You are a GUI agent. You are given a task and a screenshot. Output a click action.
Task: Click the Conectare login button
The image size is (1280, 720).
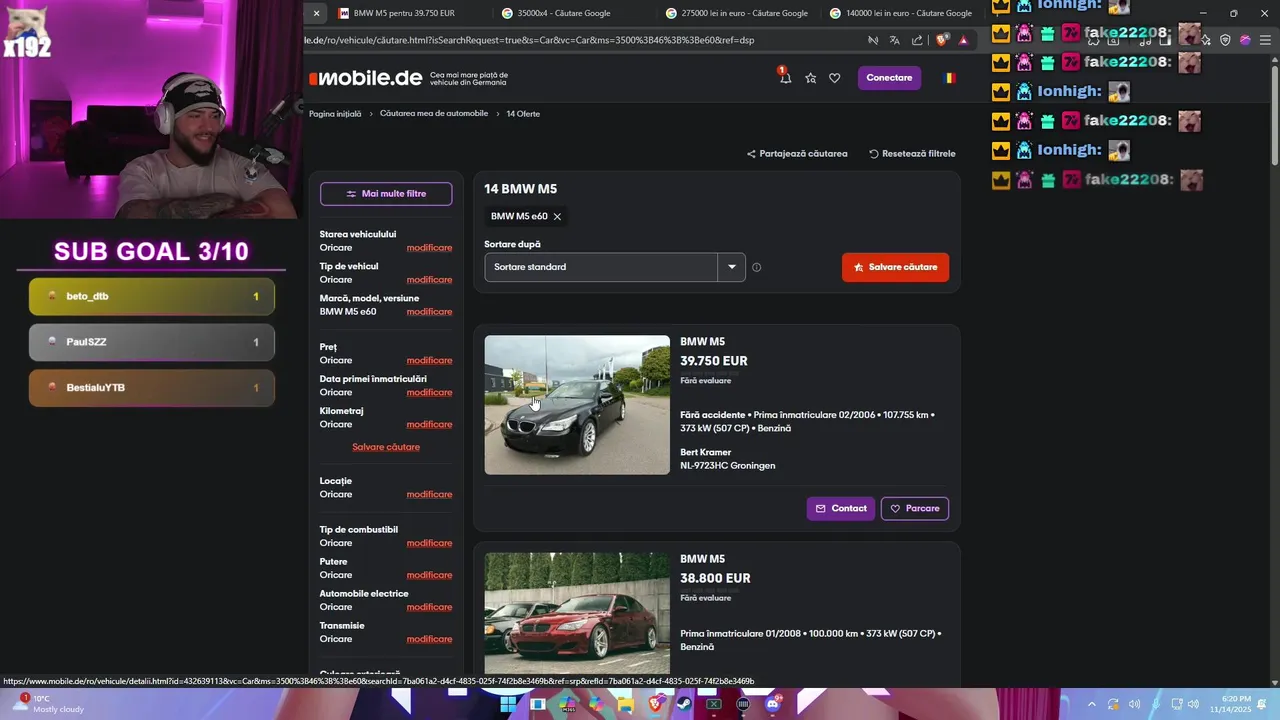(889, 78)
